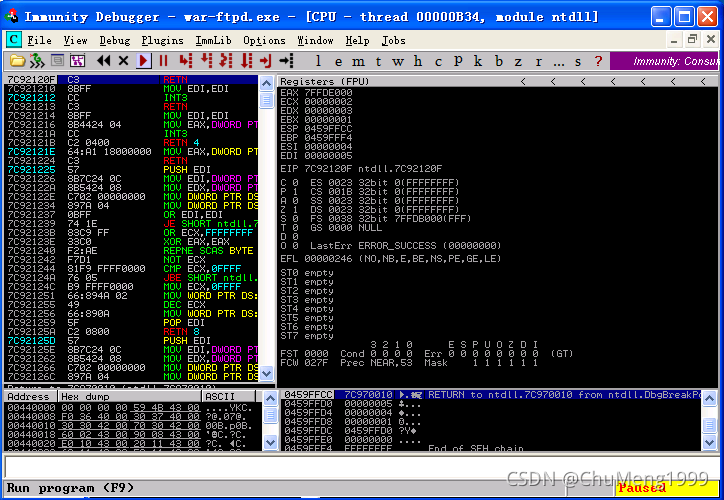Viewport: 724px width, 500px height.
Task: Click the command input field at bottom
Action: point(361,466)
